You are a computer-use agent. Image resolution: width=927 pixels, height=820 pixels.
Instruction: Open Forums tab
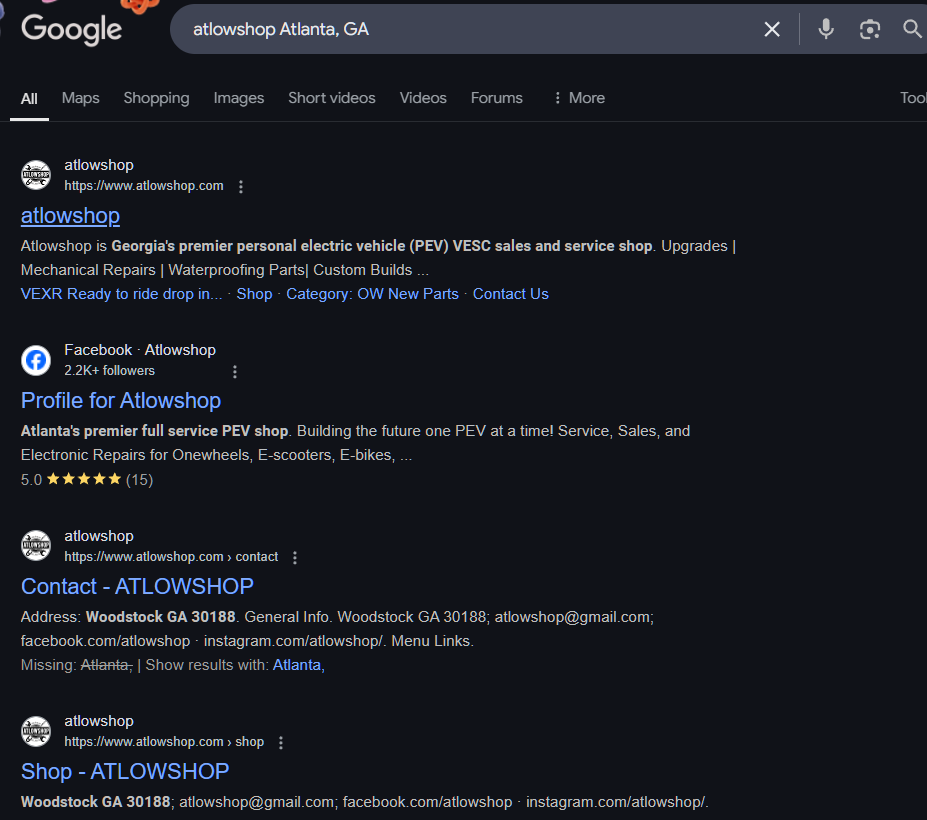coord(497,98)
